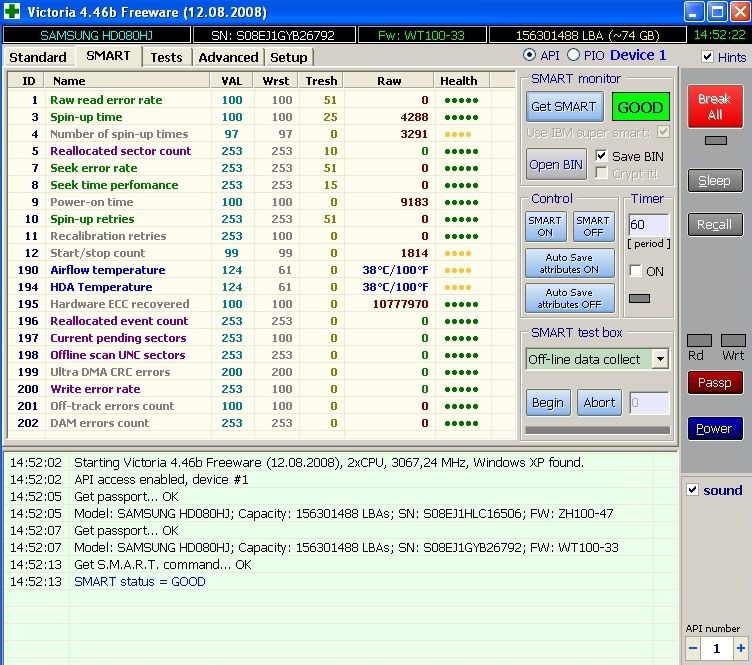Select the Power-on time attribute

[261, 202]
